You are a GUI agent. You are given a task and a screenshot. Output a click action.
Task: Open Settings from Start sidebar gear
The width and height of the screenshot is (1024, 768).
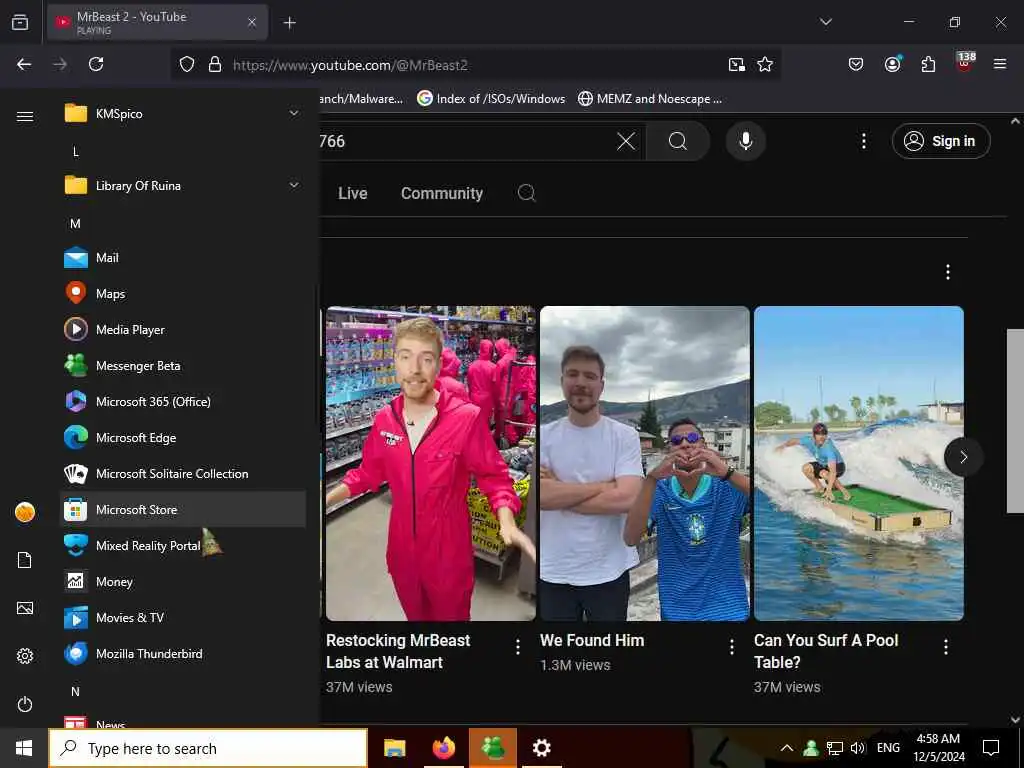pyautogui.click(x=25, y=656)
